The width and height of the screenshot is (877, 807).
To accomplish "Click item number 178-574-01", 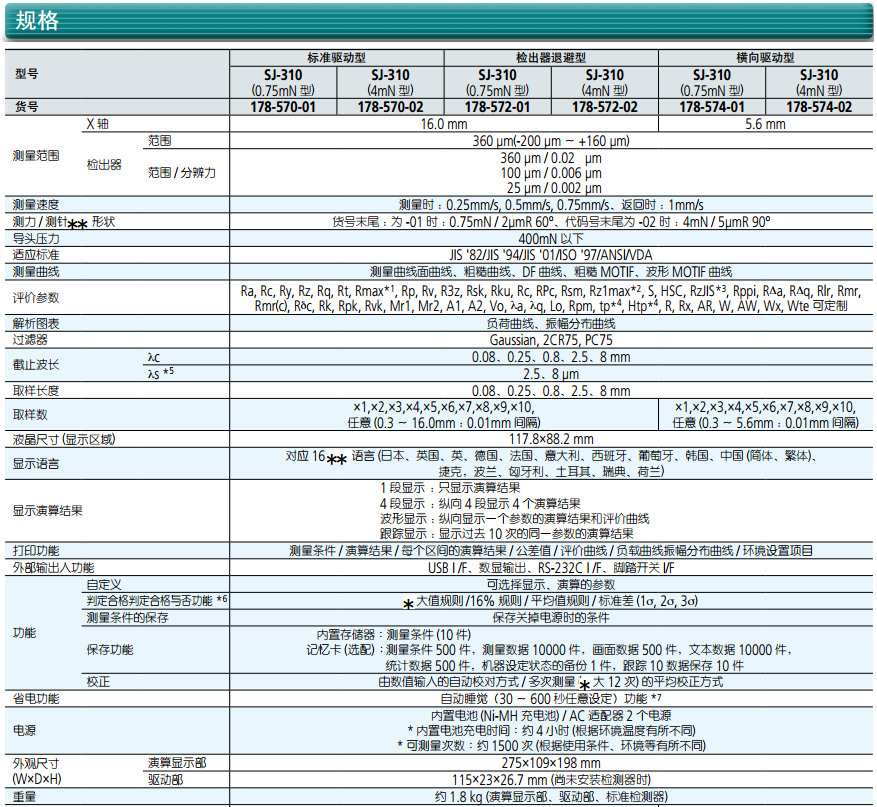I will [x=711, y=107].
